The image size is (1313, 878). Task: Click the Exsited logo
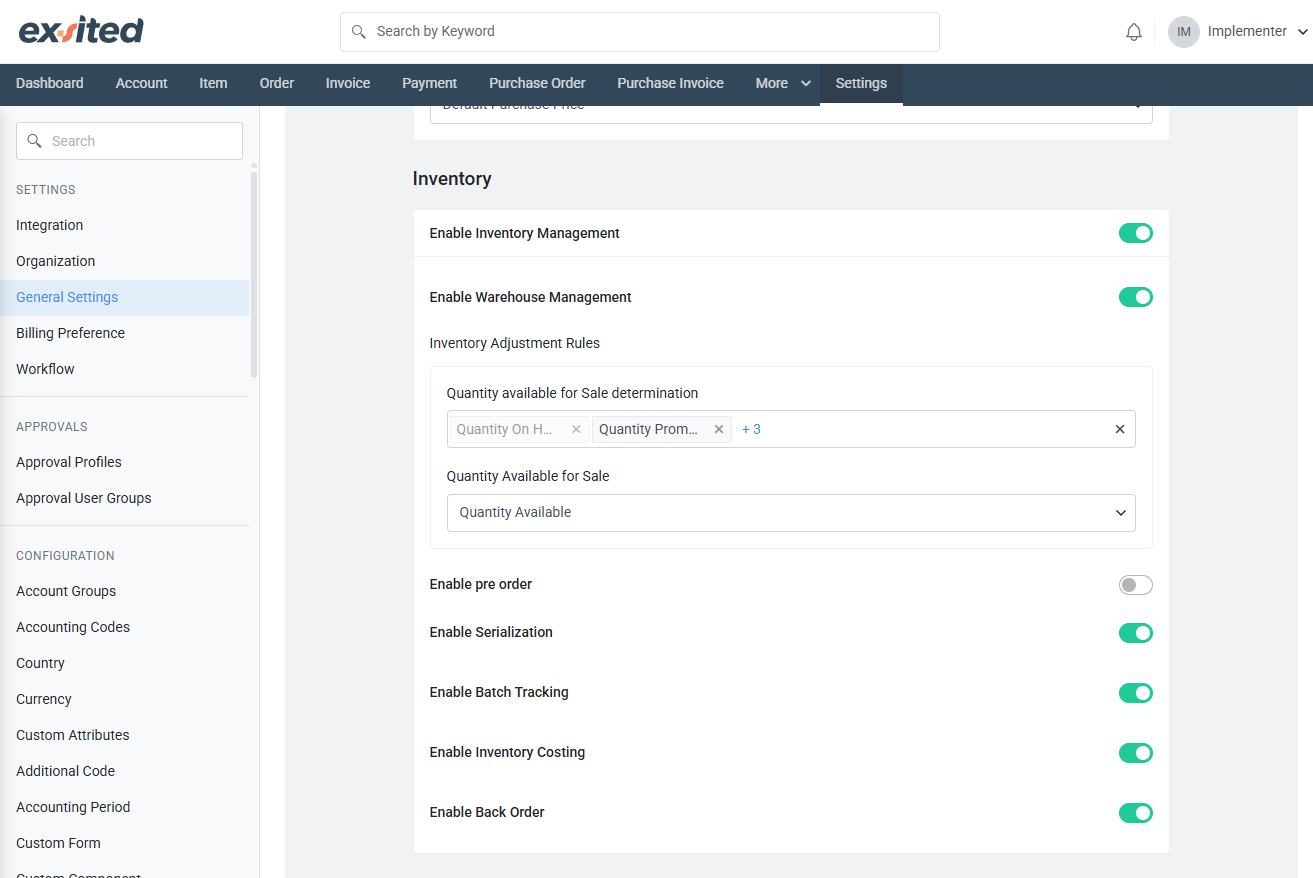point(81,31)
